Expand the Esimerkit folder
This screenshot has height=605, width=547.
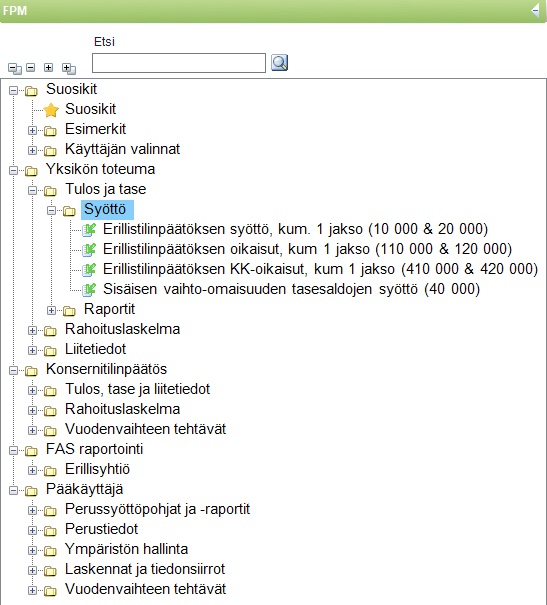click(x=32, y=130)
